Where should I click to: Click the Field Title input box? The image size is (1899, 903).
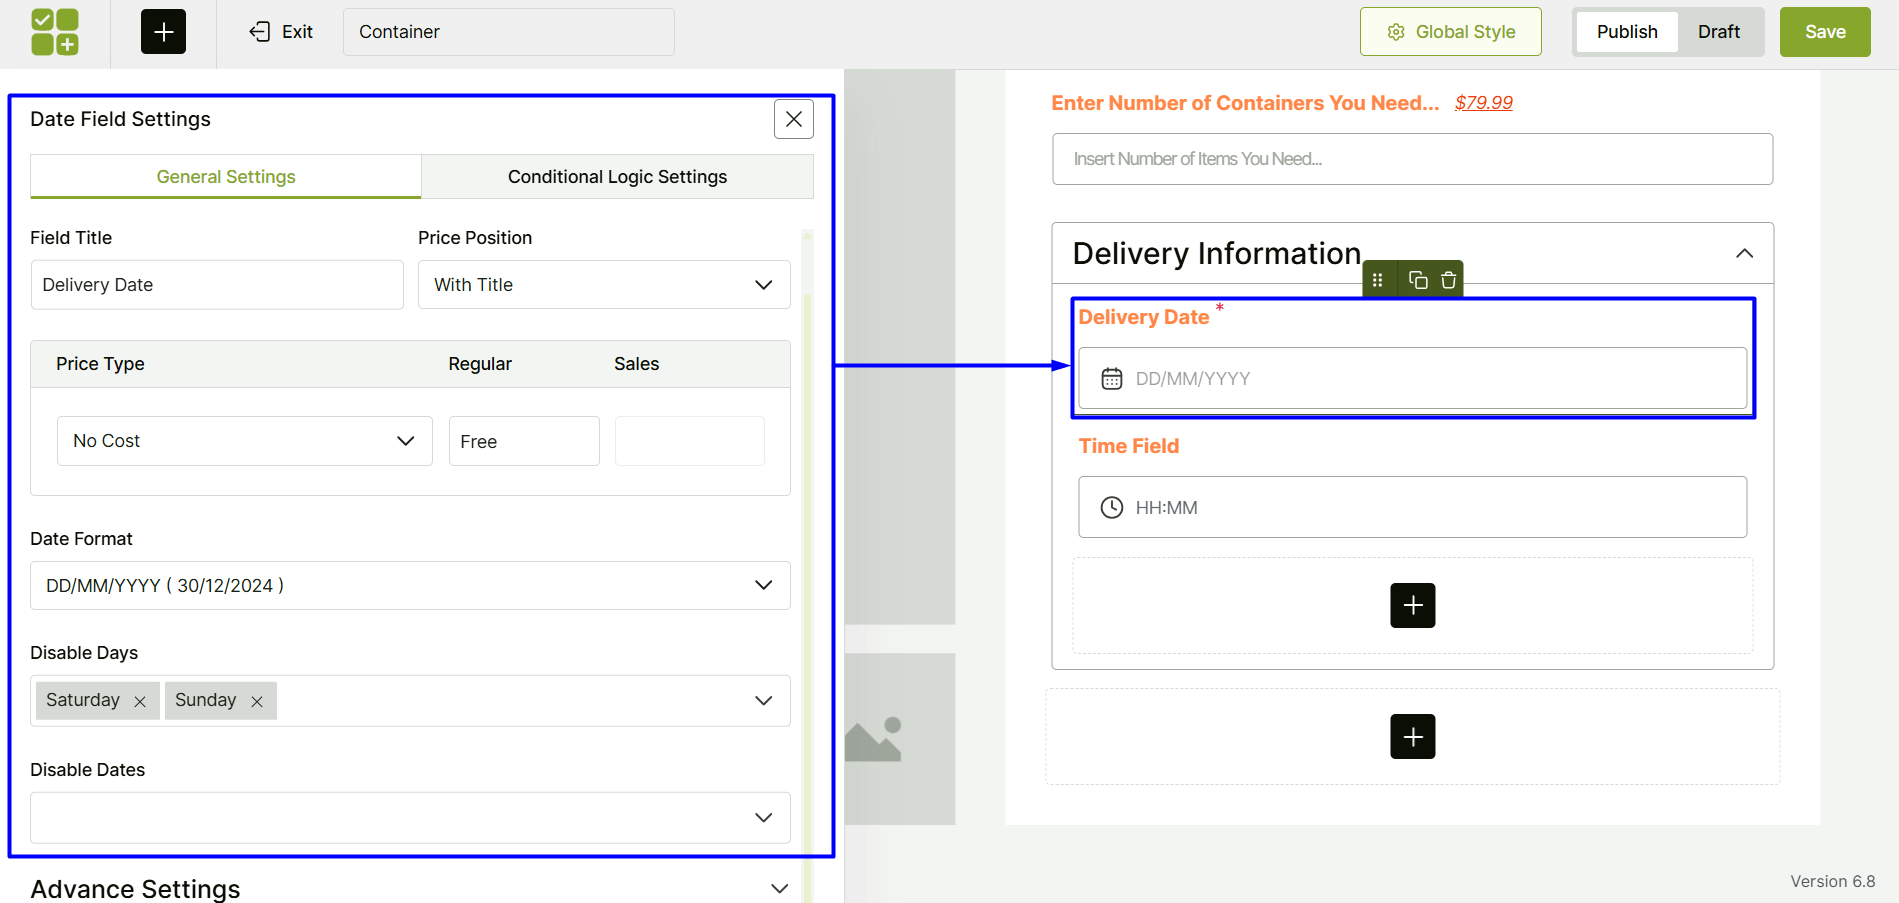coord(217,285)
